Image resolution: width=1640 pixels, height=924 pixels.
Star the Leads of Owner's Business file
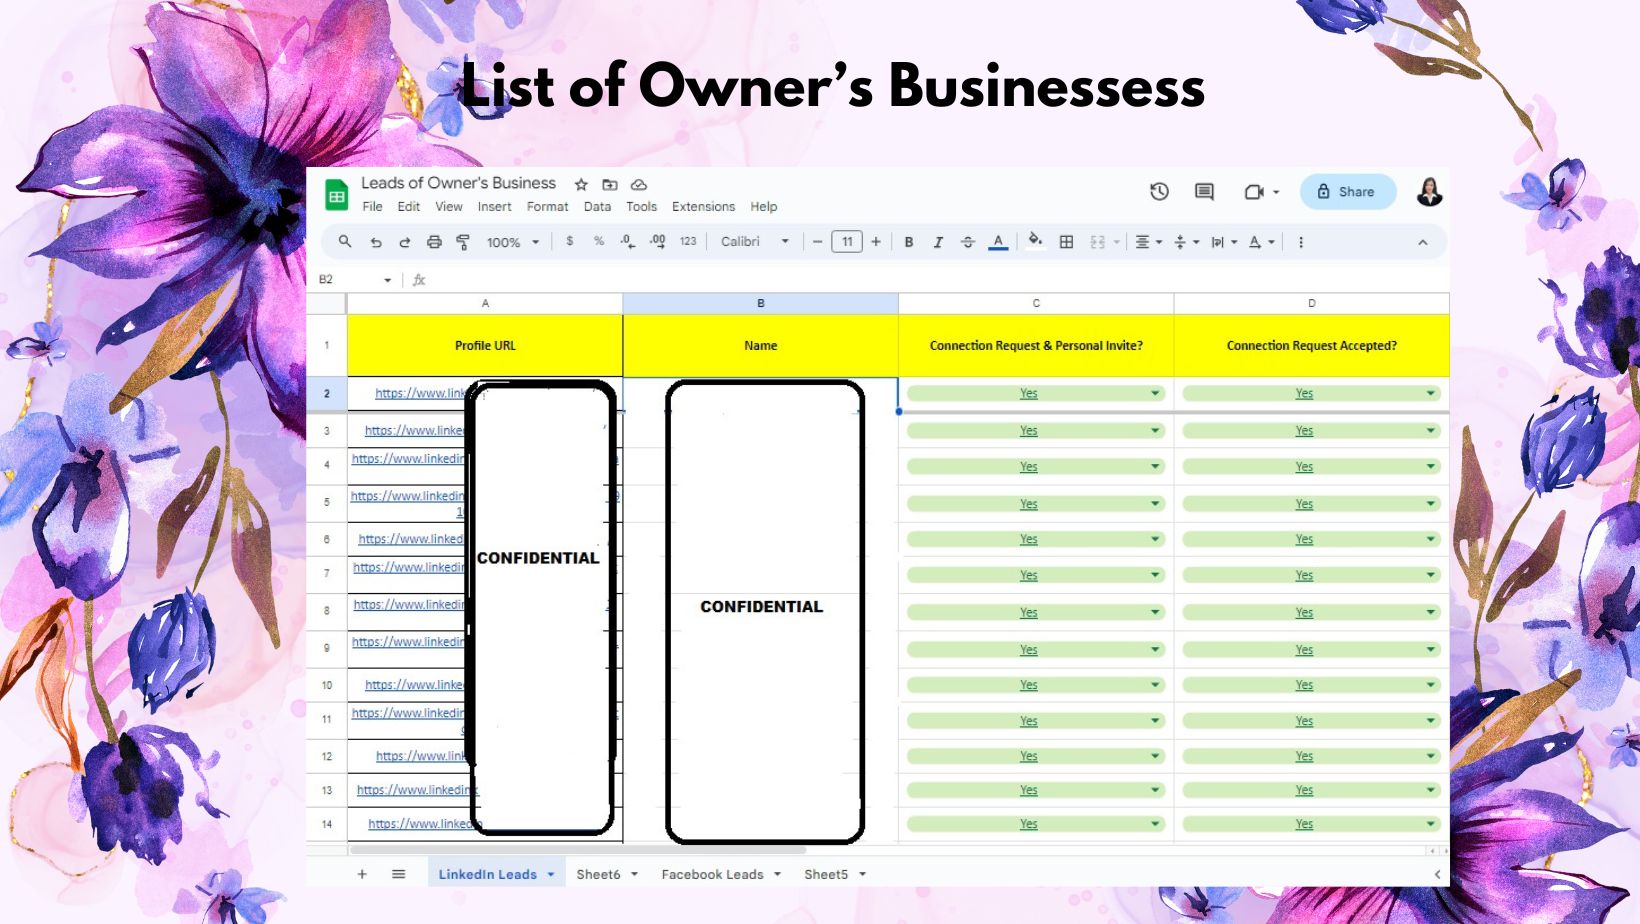pos(581,184)
